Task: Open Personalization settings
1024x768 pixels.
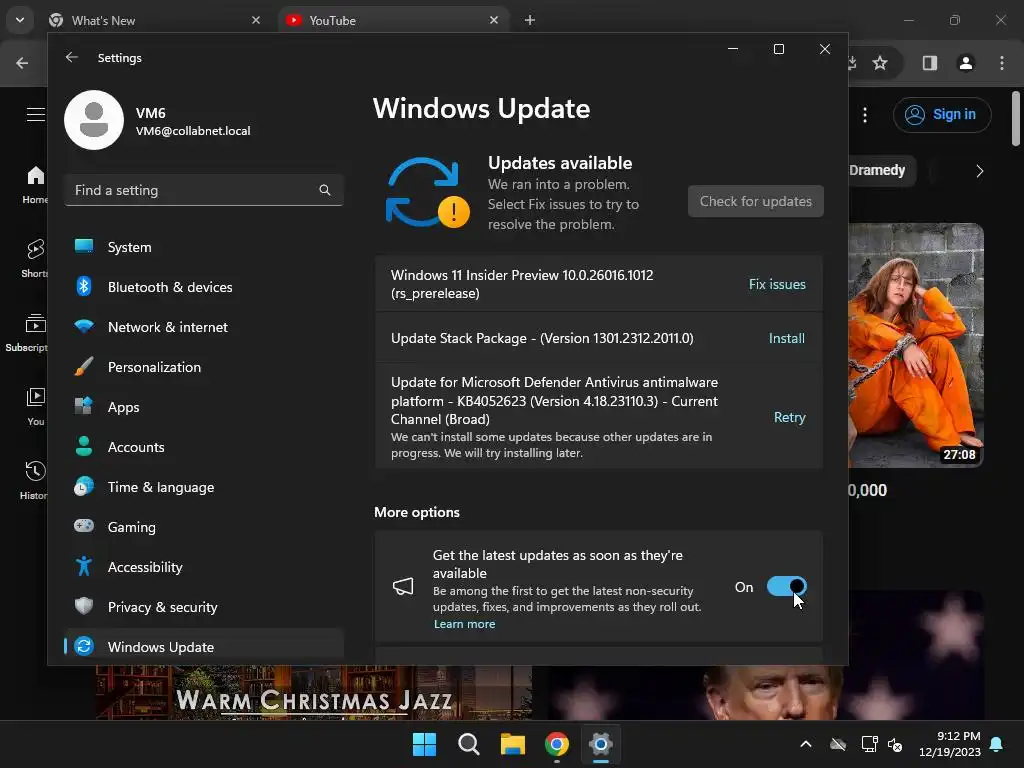Action: [204, 367]
